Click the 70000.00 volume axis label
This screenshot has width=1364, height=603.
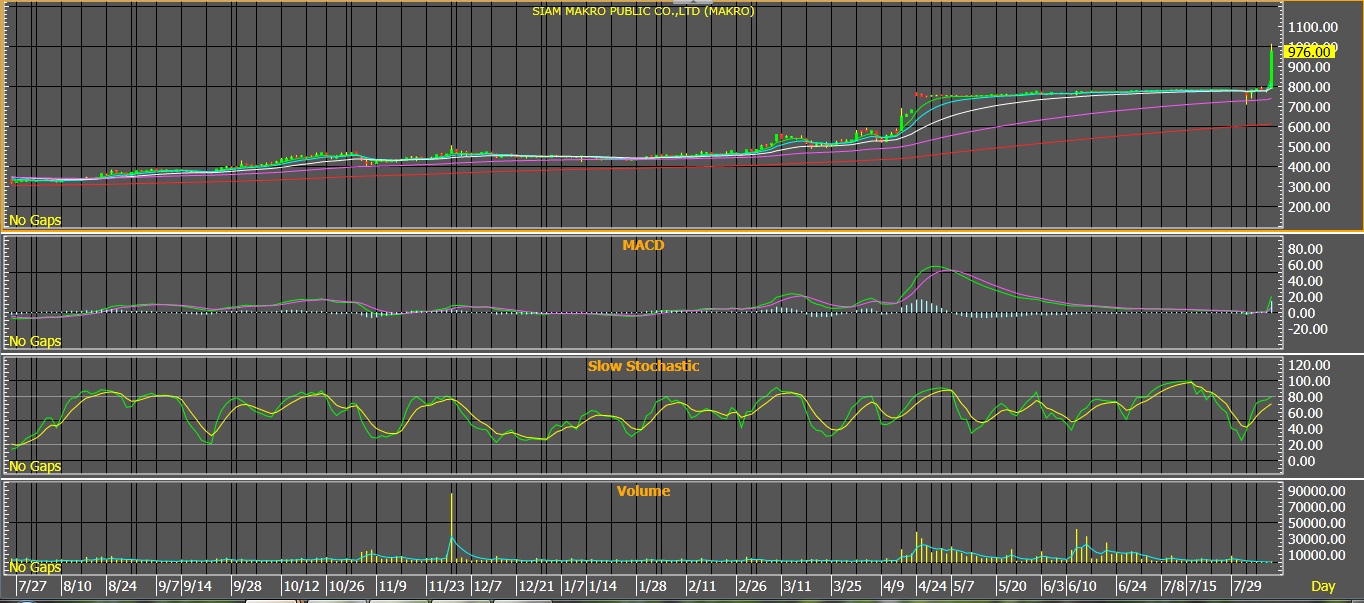coord(1318,507)
